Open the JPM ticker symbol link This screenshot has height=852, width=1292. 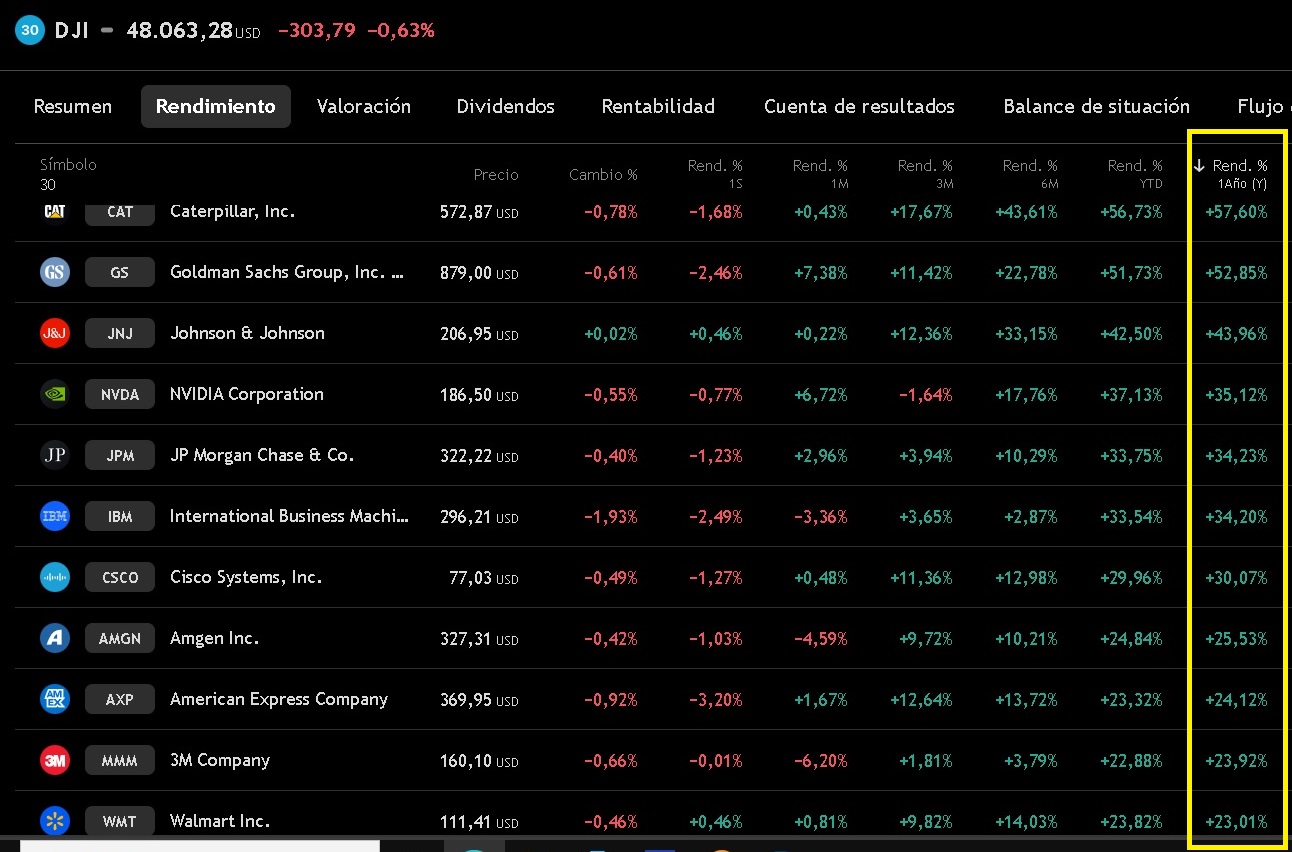pos(120,455)
